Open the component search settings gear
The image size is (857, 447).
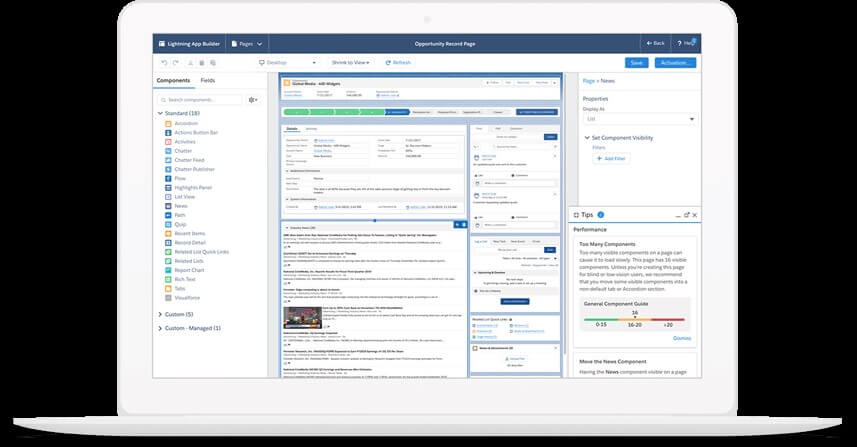(x=252, y=100)
